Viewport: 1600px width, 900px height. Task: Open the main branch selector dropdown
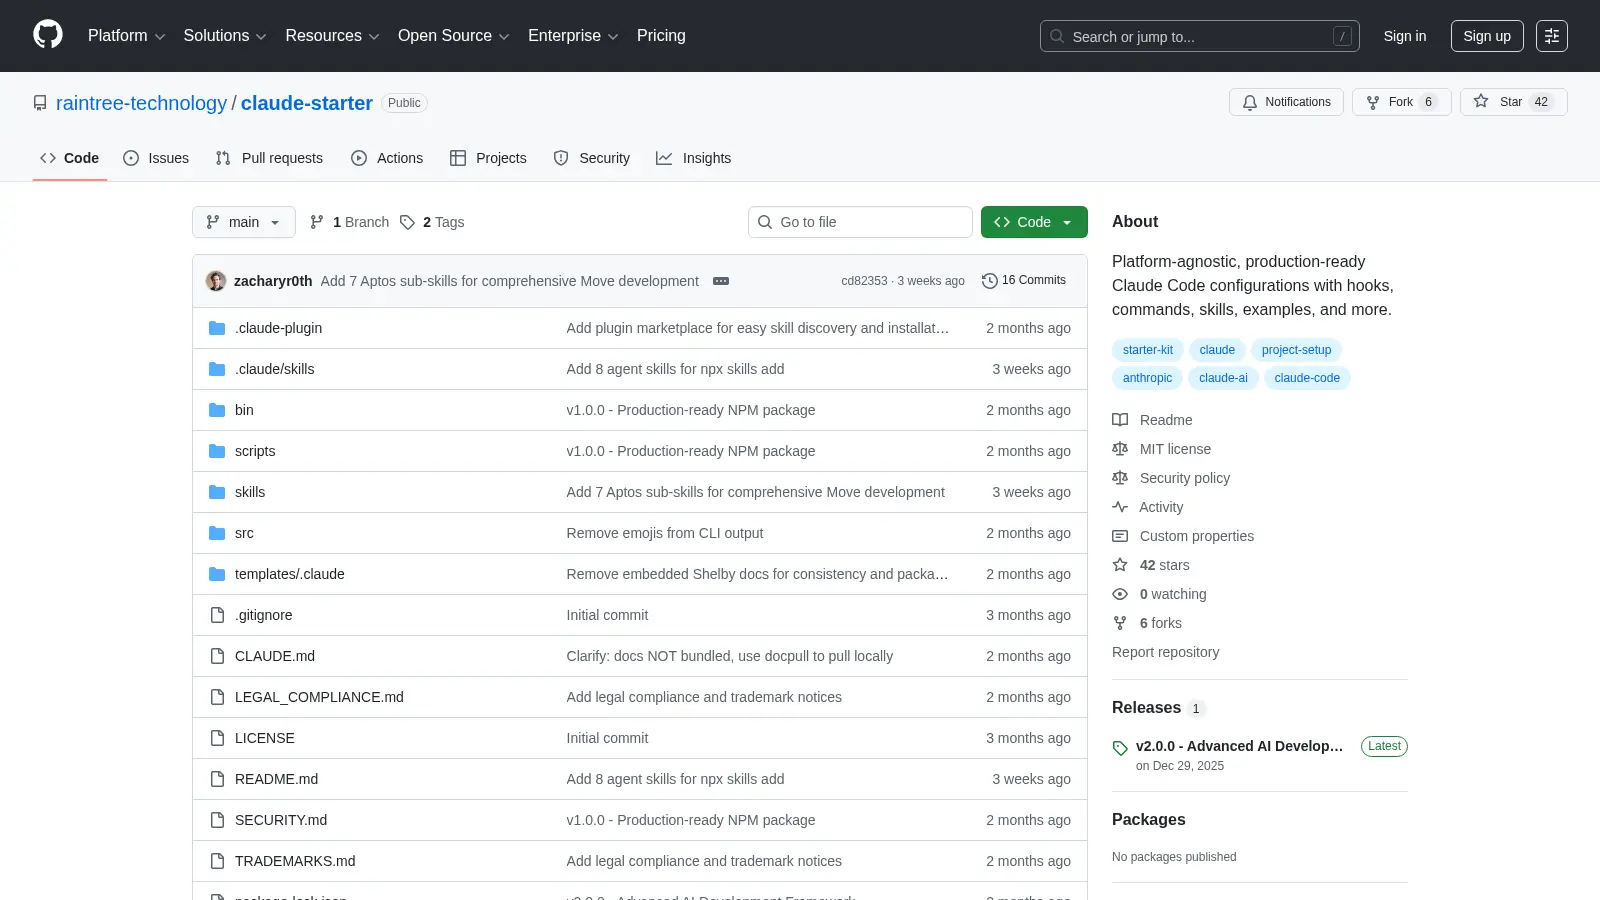(244, 222)
